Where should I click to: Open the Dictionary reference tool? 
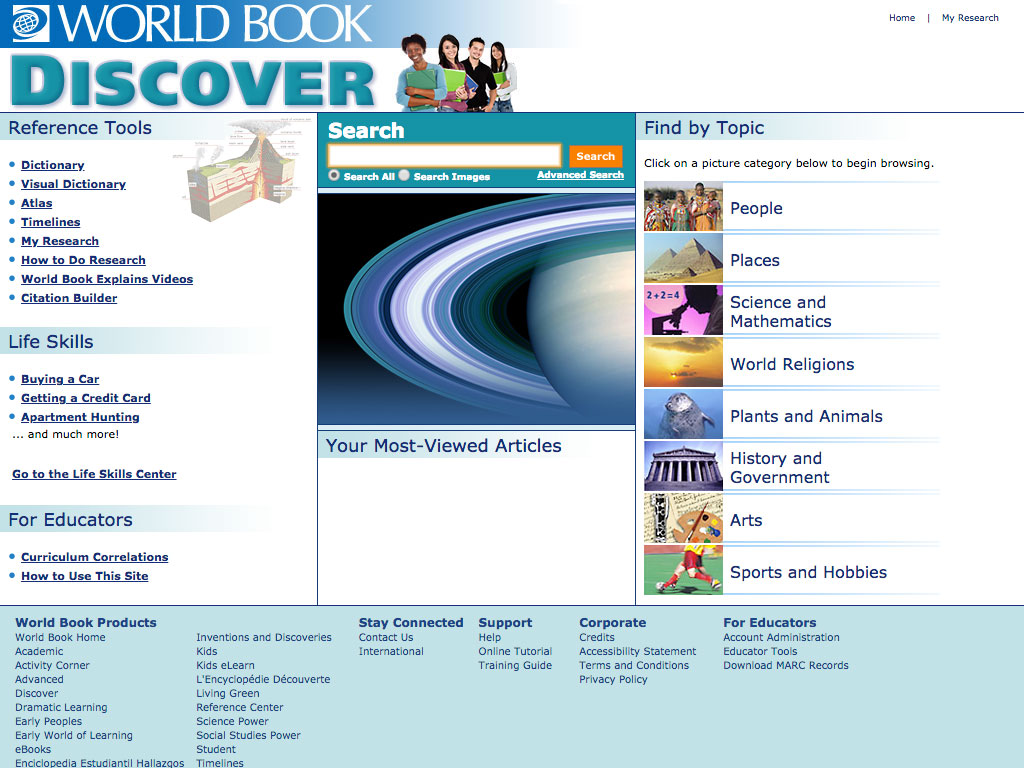pyautogui.click(x=52, y=165)
